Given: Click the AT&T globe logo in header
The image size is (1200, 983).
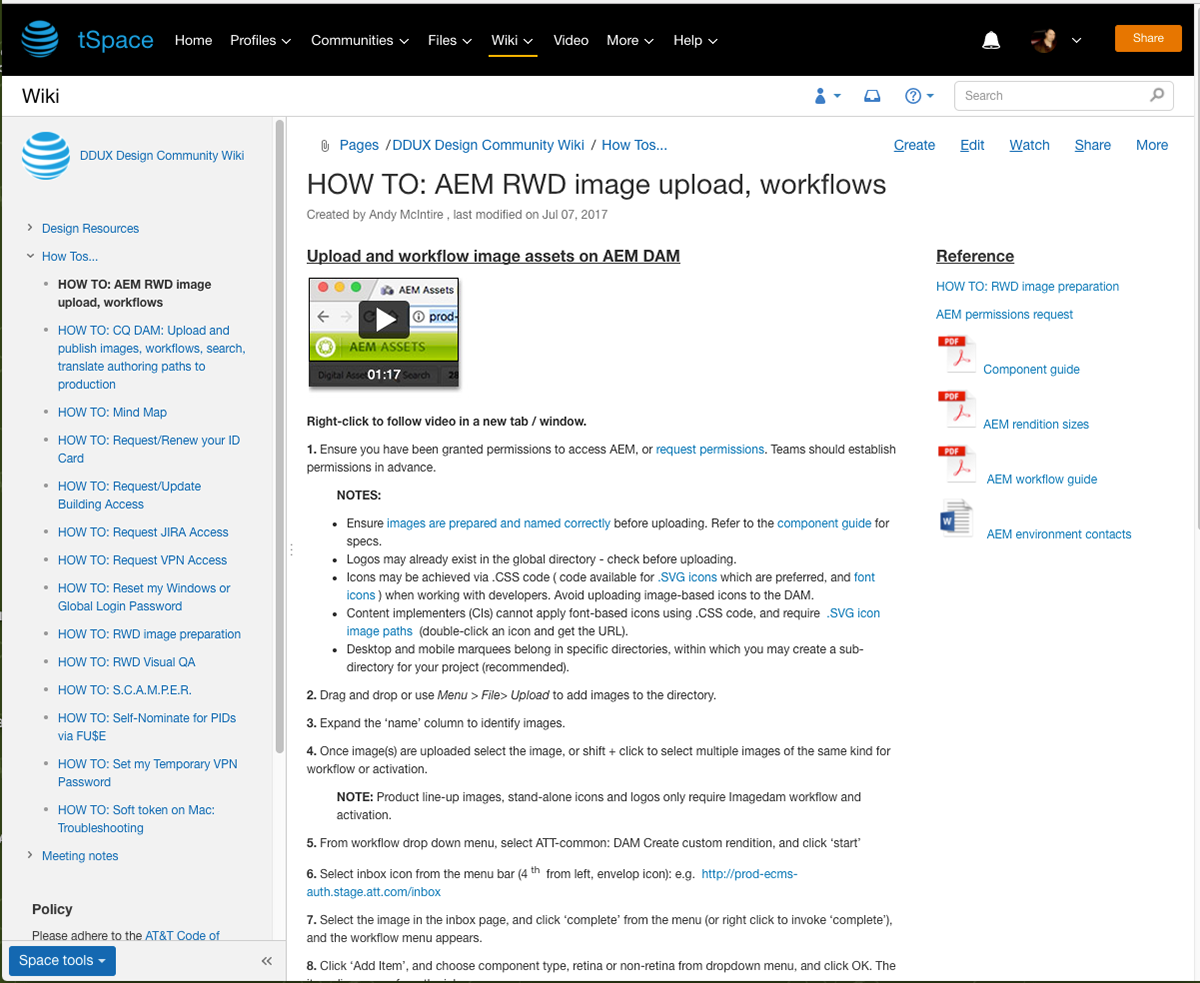Looking at the screenshot, I should coord(42,40).
